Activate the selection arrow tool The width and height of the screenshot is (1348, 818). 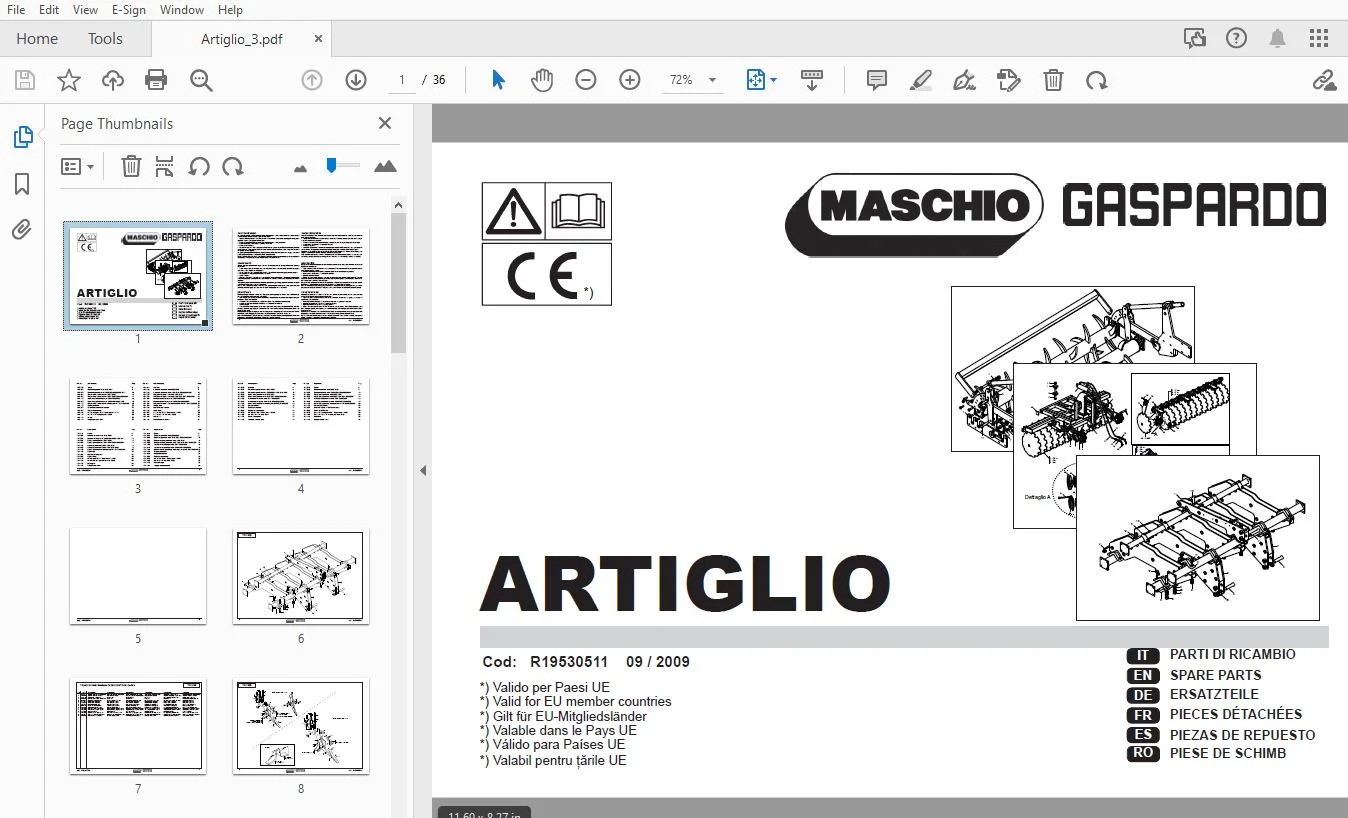click(498, 80)
